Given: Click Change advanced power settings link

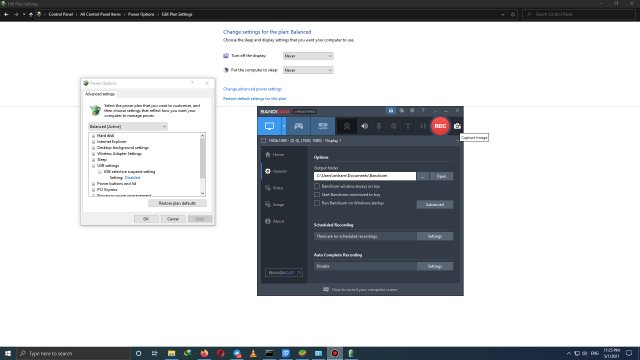Looking at the screenshot, I should click(252, 89).
